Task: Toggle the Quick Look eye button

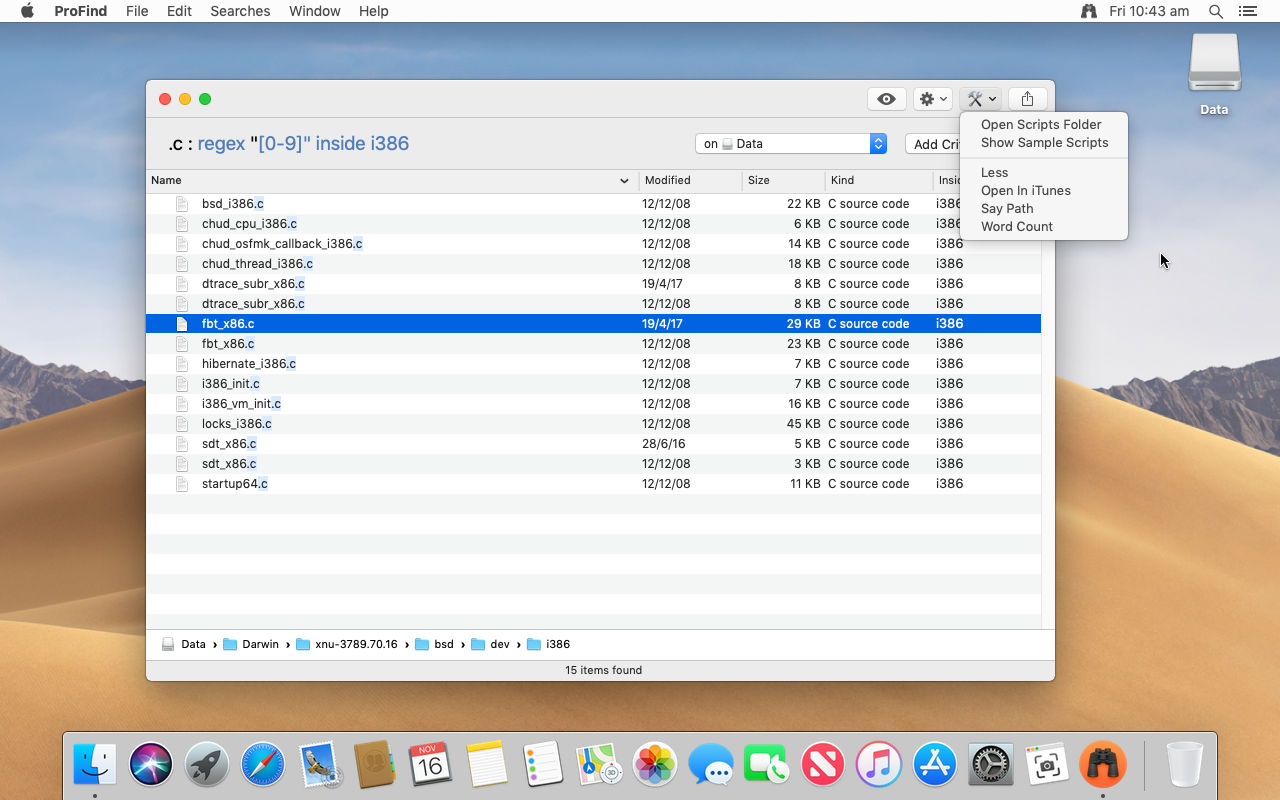Action: click(x=886, y=99)
